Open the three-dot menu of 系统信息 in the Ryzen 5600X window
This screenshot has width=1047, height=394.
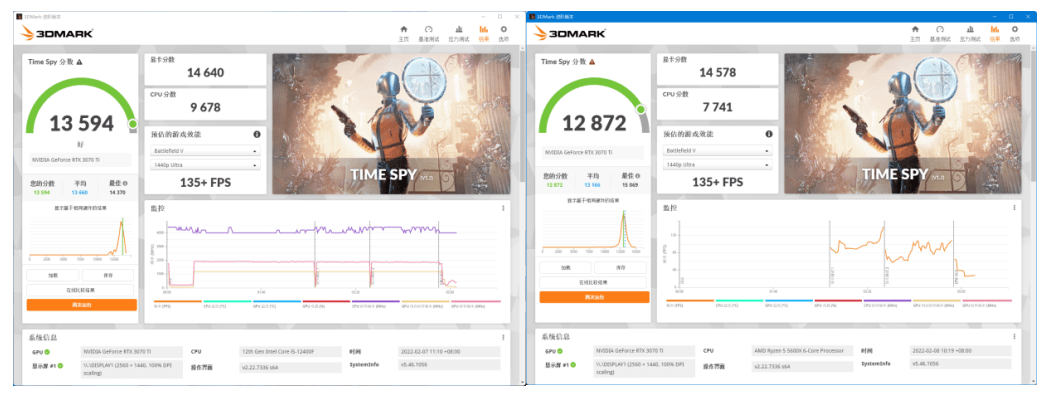click(1014, 337)
